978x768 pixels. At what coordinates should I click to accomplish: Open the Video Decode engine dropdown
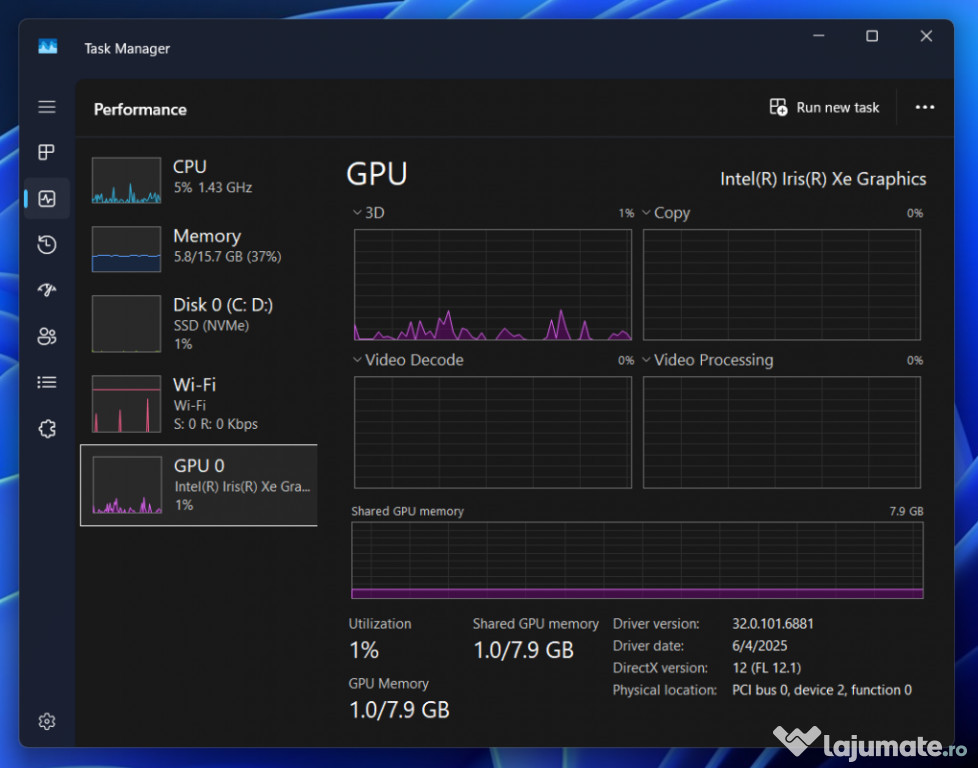(358, 360)
